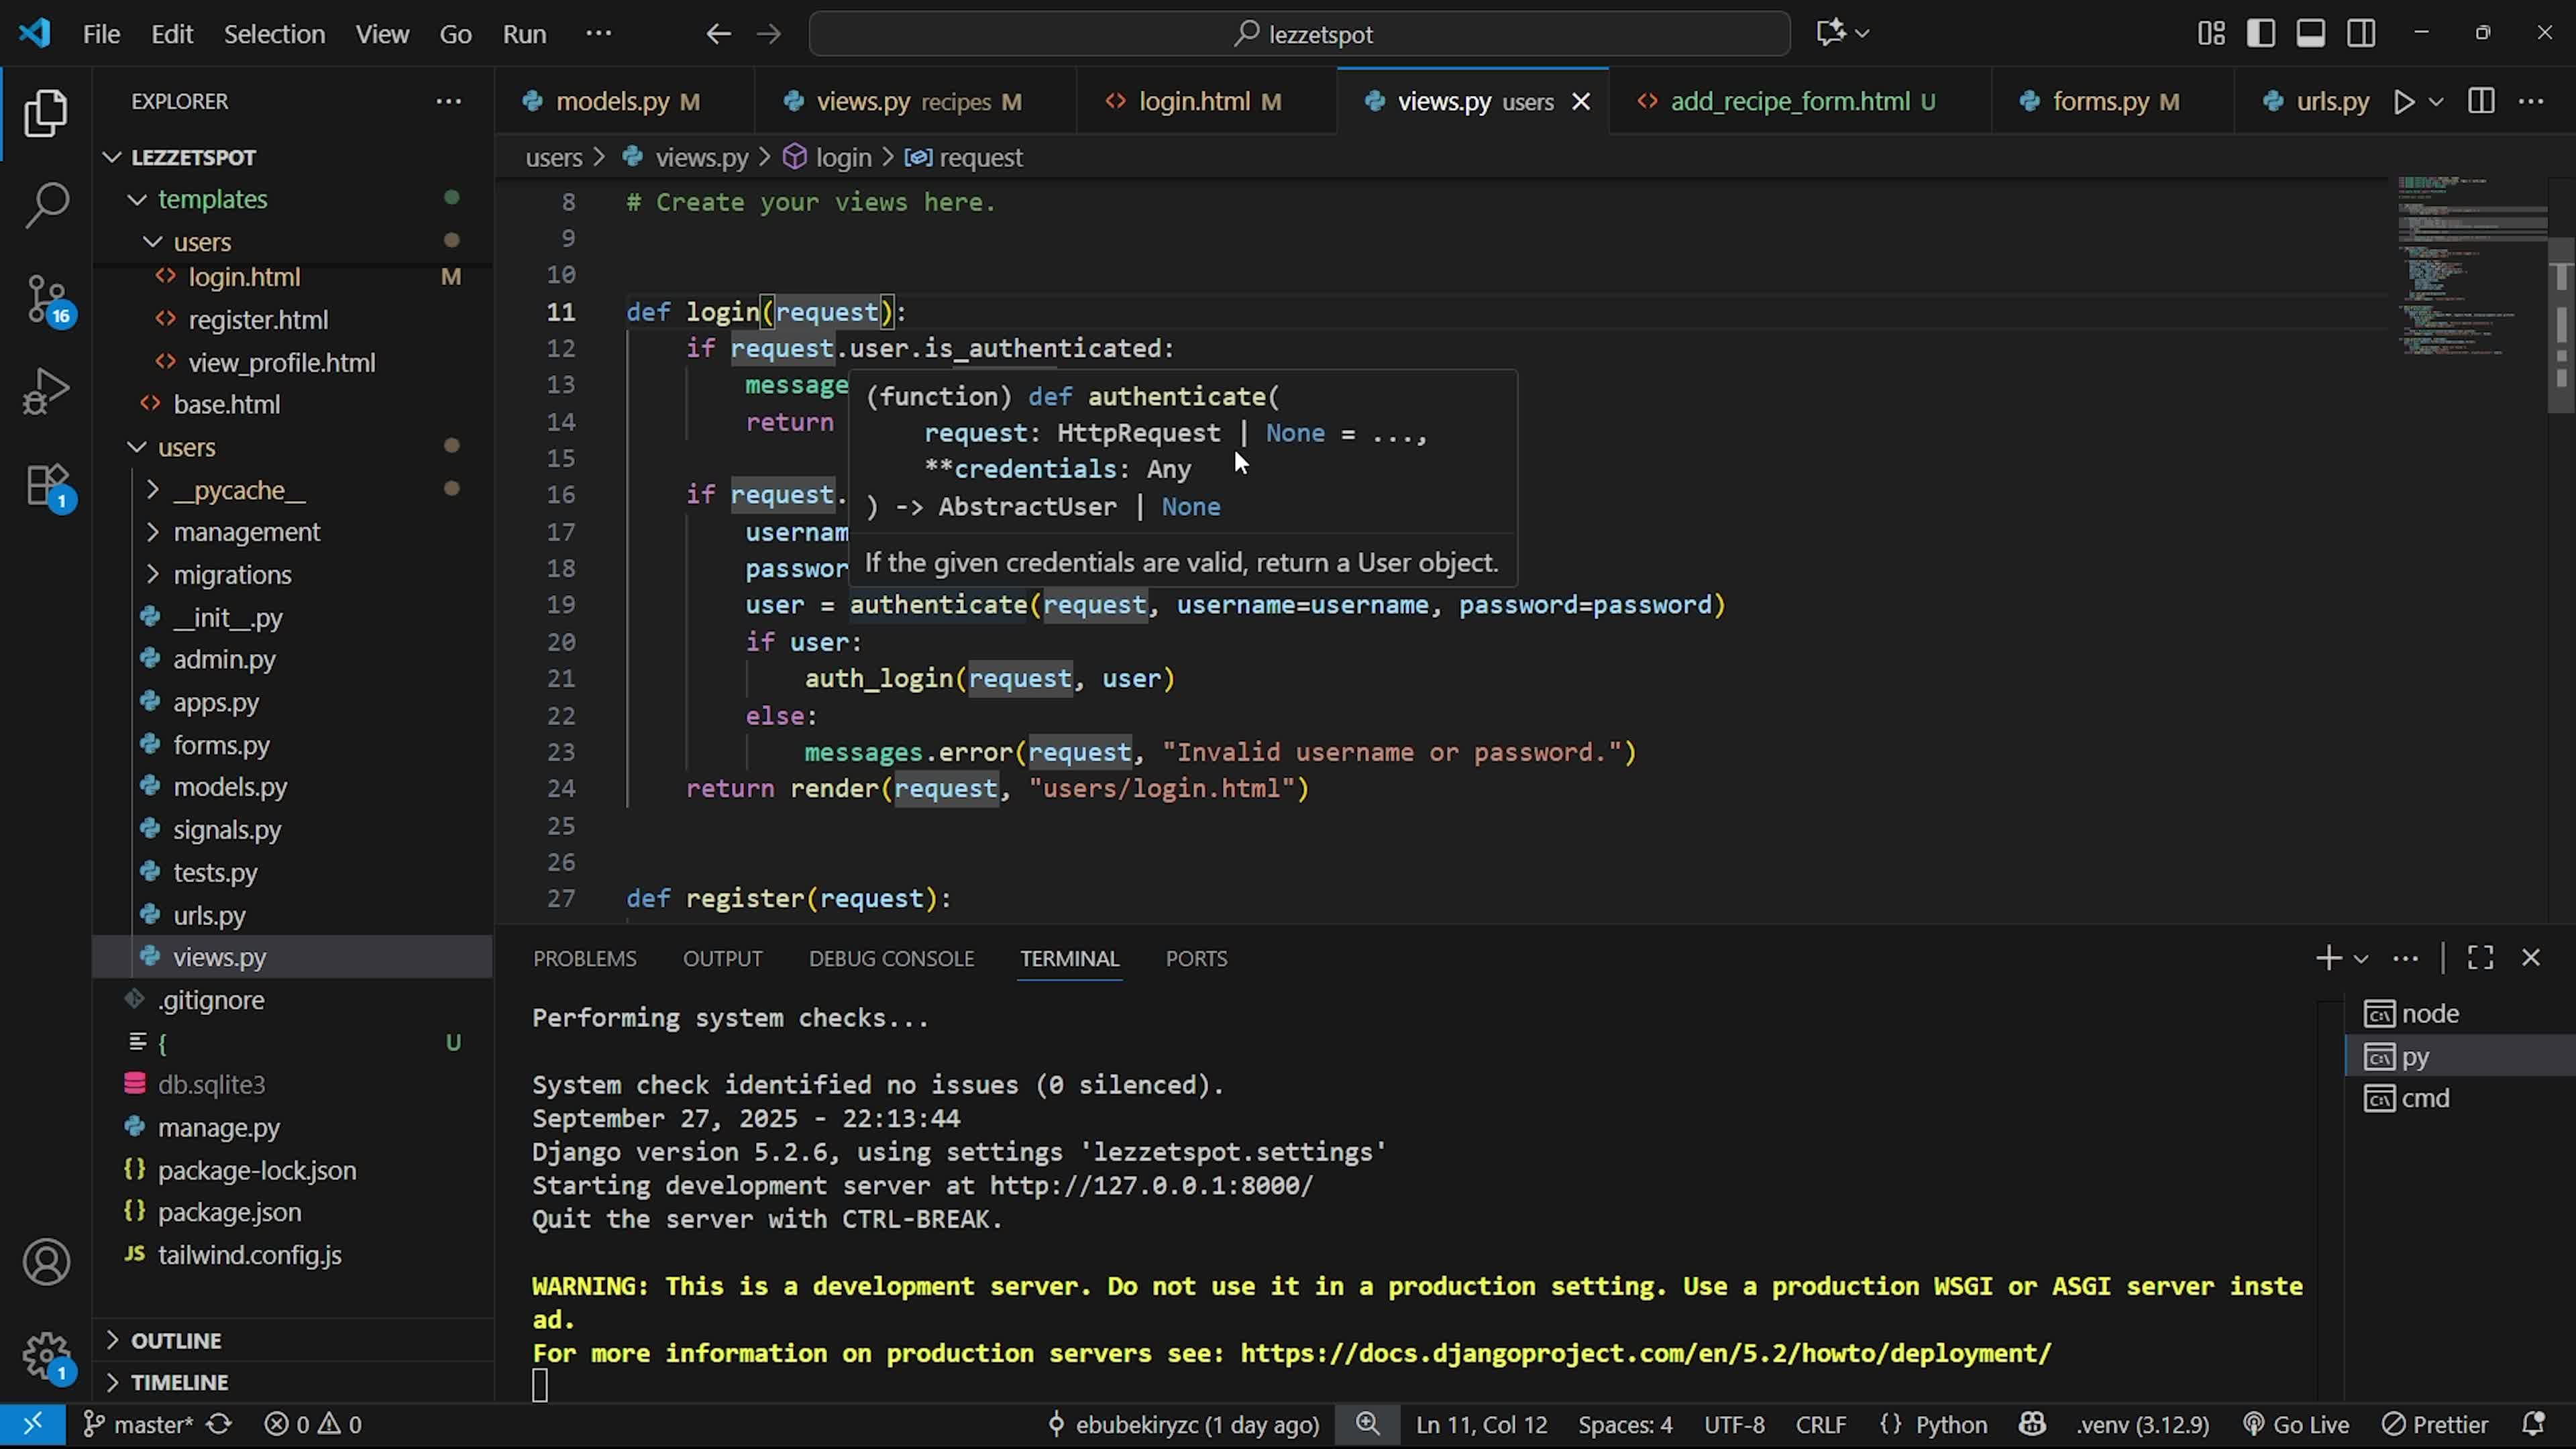Open the Run and Debug view
Screen dimensions: 2576x1449
pos(46,391)
